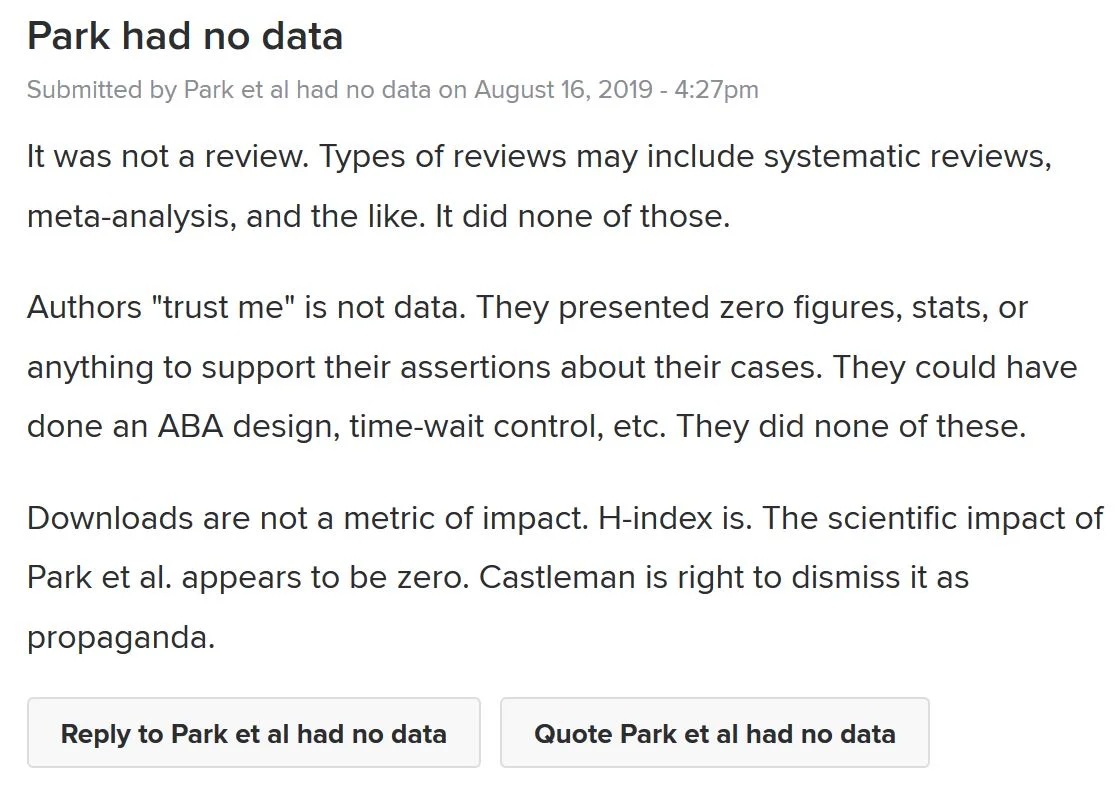Click the sentence "It was not a review."
This screenshot has height=792, width=1115.
point(168,157)
